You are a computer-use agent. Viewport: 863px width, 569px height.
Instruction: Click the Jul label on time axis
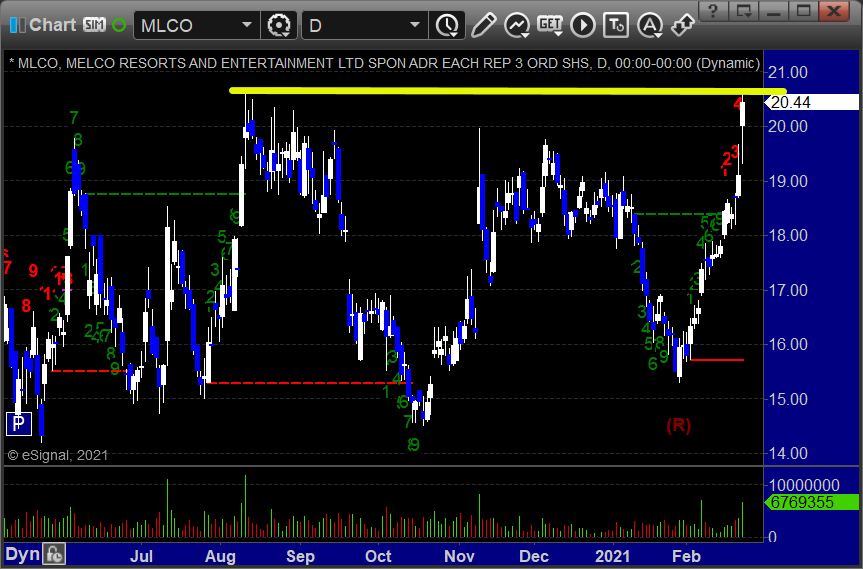pos(141,556)
